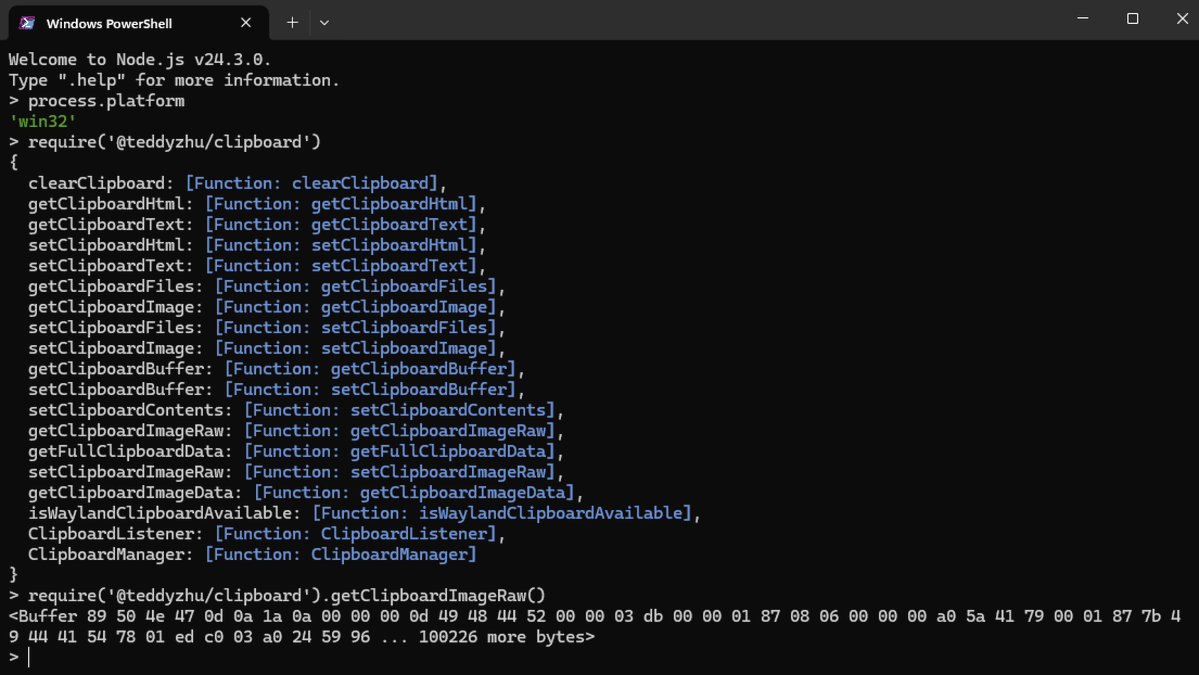Click the setClipboardContents function entry

coord(296,411)
